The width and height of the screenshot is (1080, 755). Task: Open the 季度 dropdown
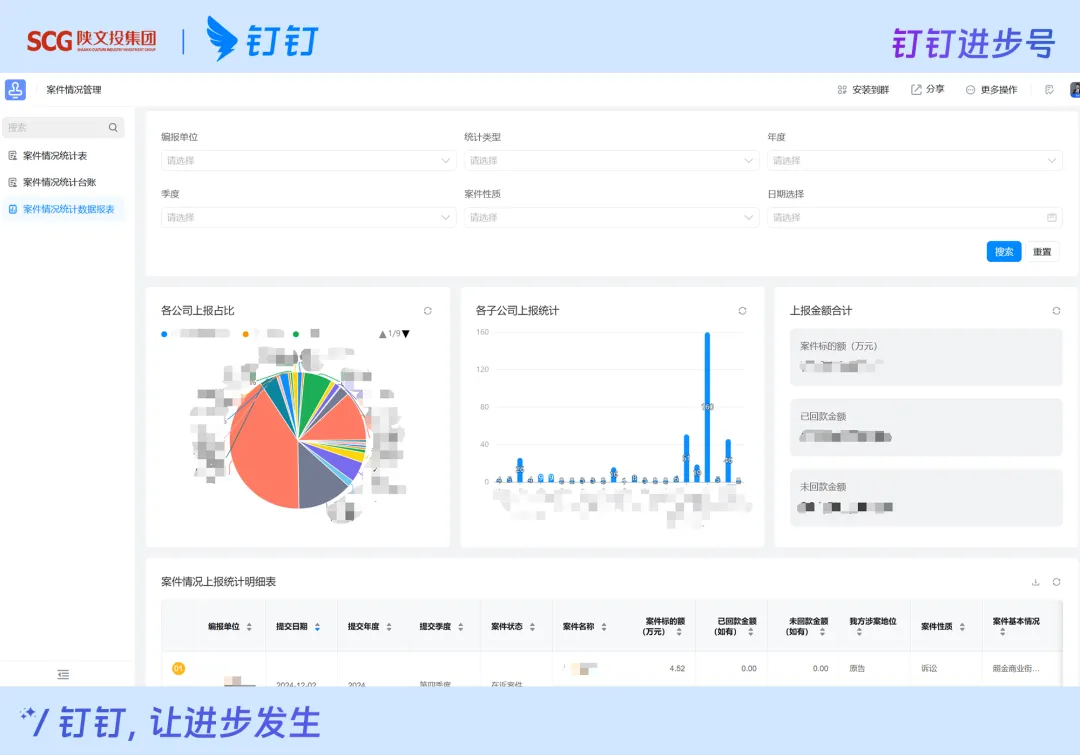pos(308,218)
